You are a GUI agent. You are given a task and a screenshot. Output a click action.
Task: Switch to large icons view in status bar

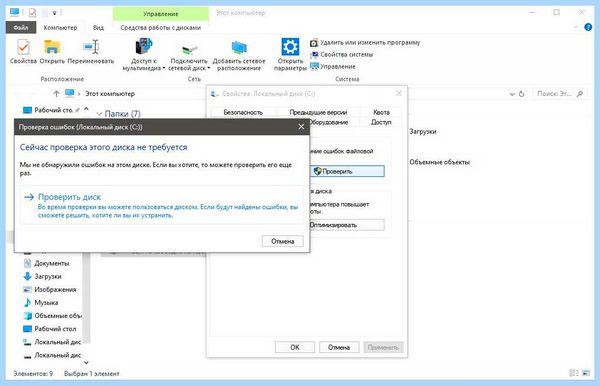[x=586, y=373]
